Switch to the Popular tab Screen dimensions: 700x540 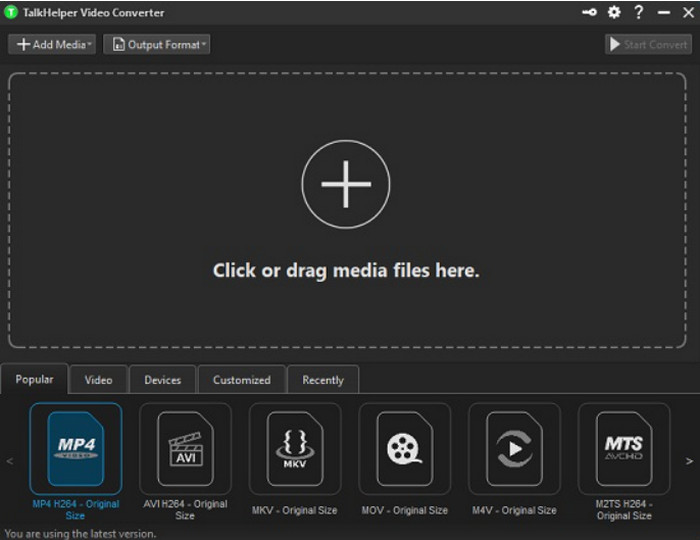34,379
